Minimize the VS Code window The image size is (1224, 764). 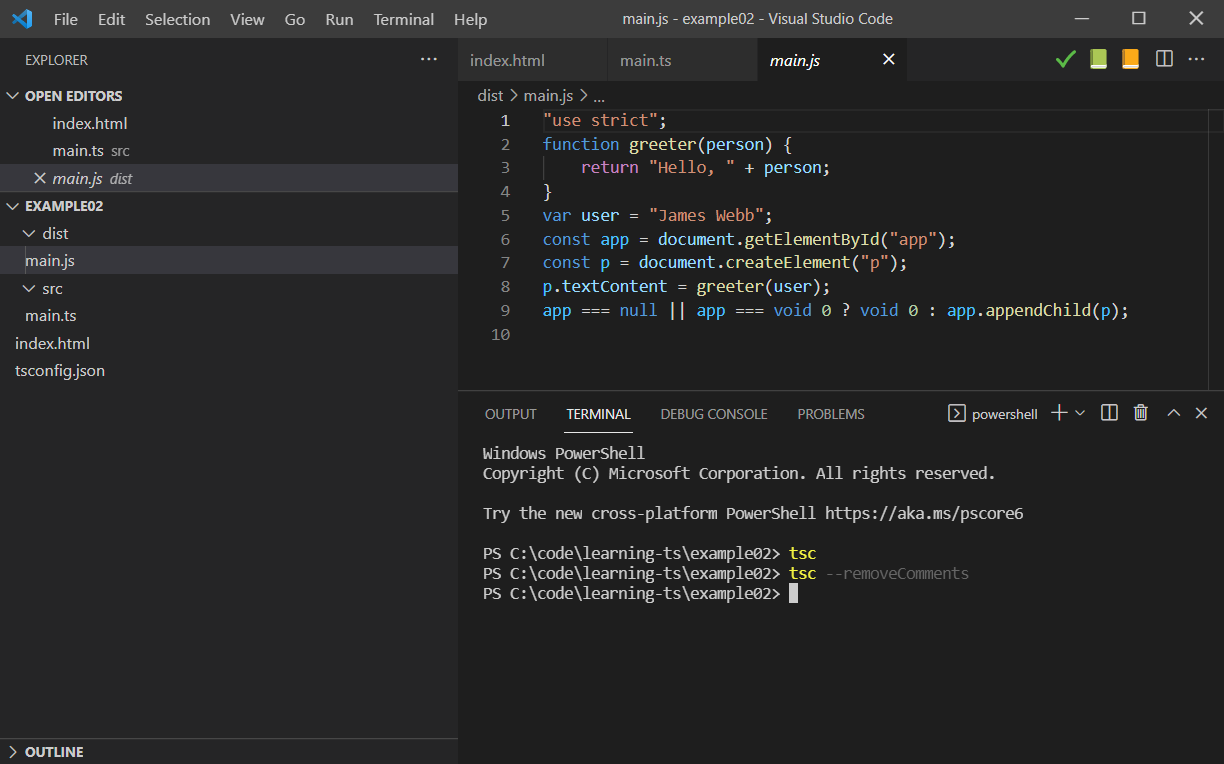1081,19
